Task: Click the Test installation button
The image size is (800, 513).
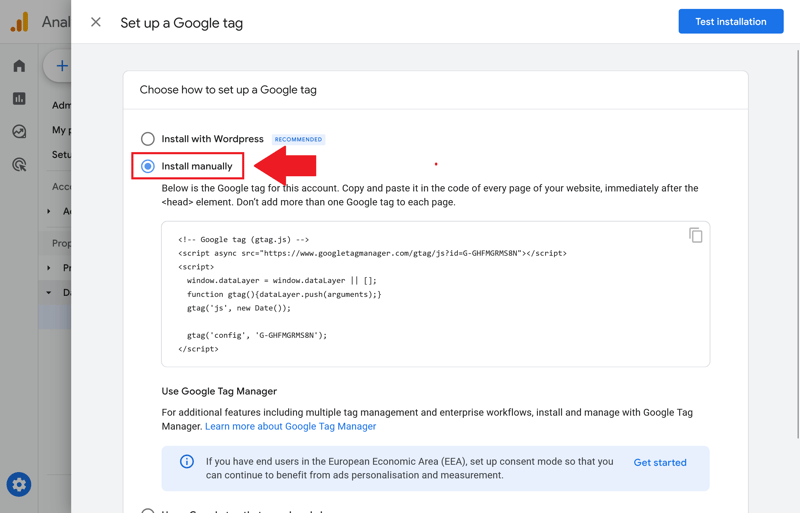Action: [x=730, y=22]
